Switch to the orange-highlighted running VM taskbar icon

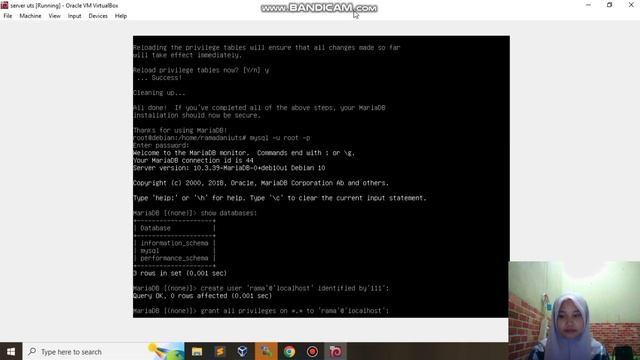pos(266,351)
